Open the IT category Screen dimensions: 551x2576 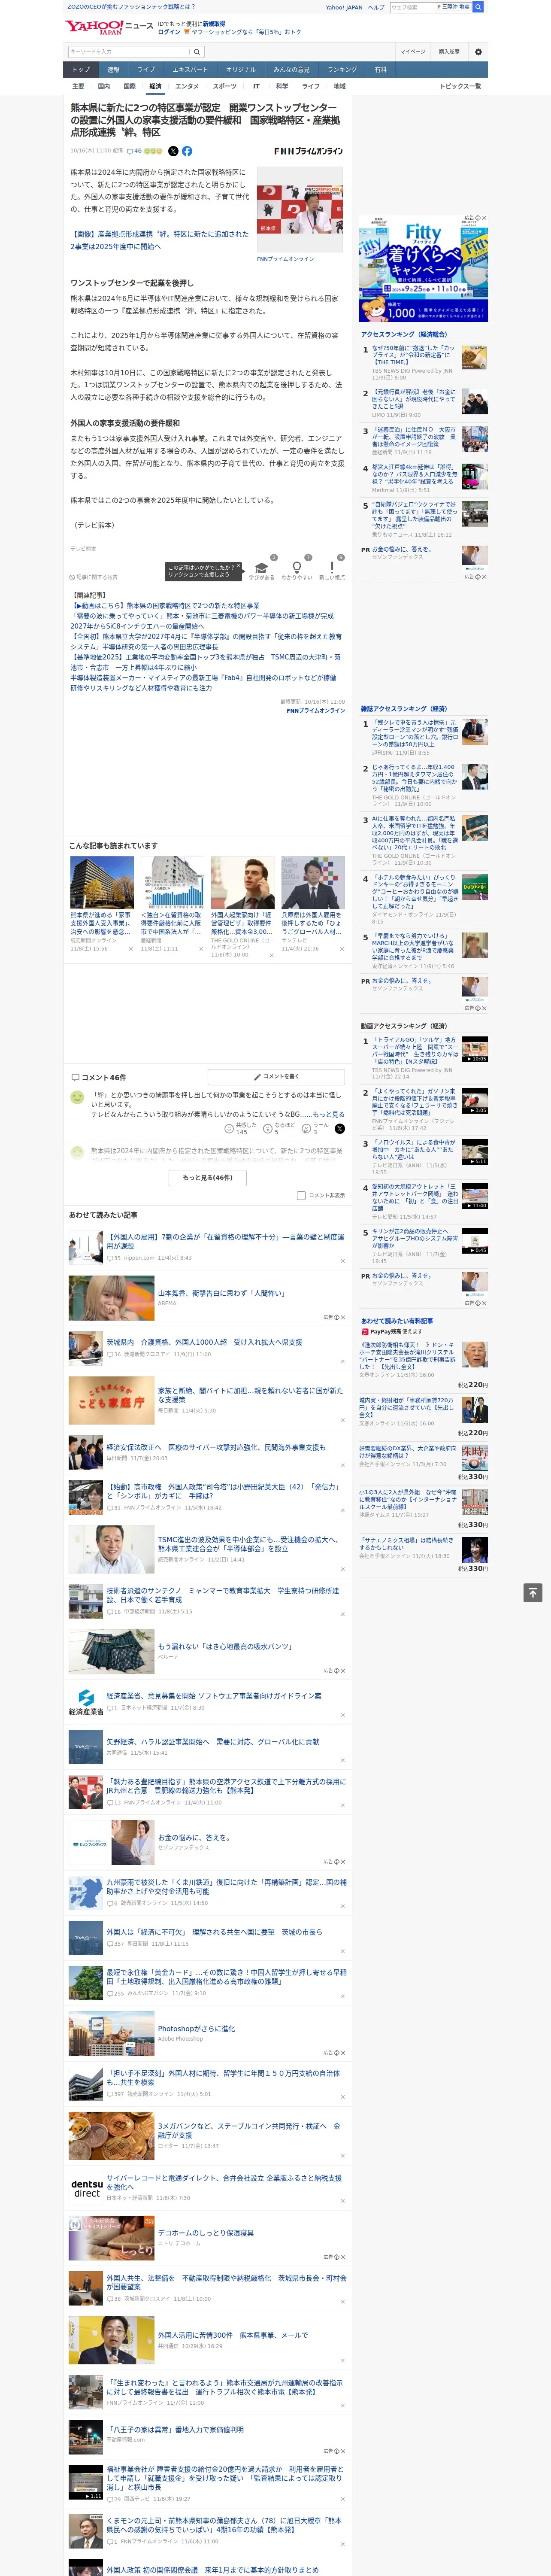tap(256, 86)
